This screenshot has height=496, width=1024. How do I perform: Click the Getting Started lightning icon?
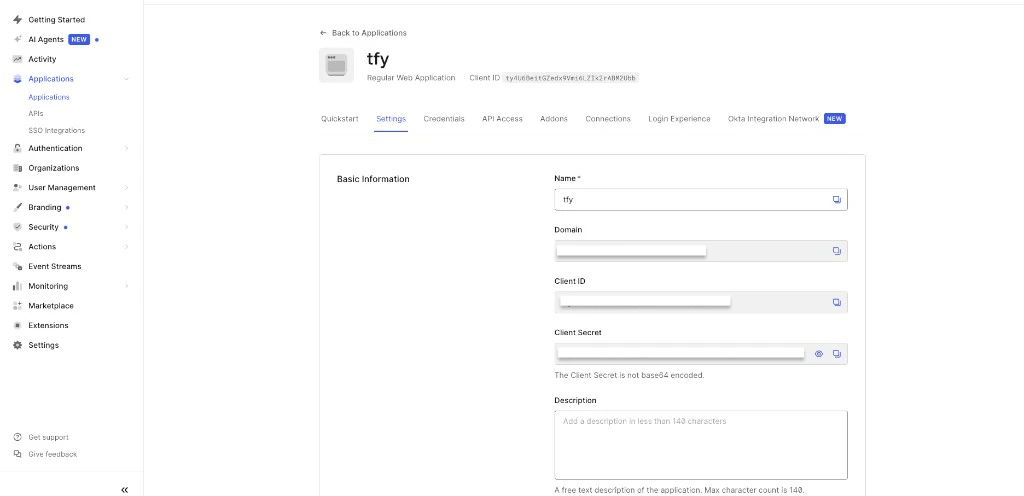click(18, 20)
